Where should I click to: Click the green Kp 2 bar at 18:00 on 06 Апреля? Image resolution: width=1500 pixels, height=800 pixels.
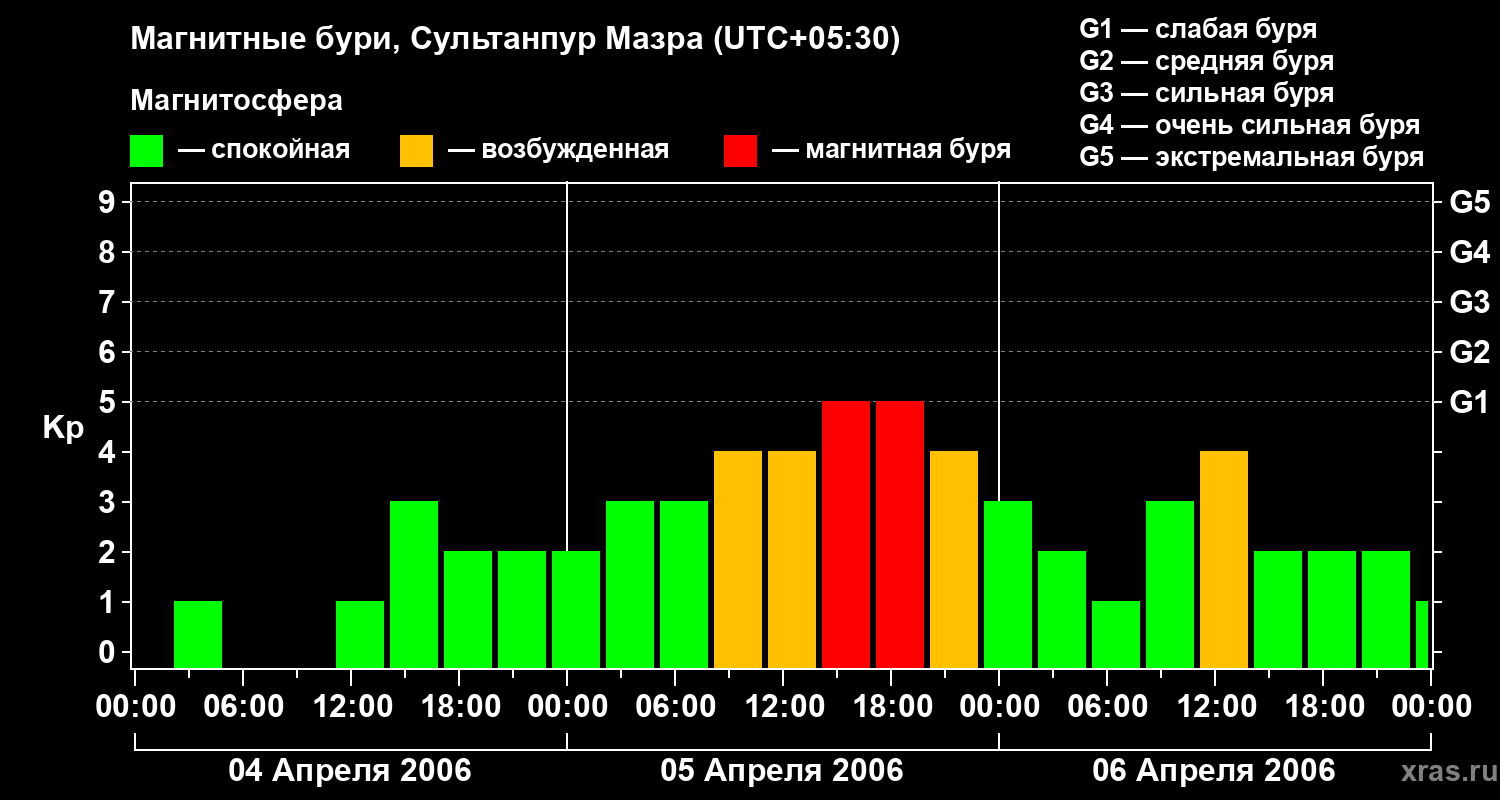(x=1332, y=609)
